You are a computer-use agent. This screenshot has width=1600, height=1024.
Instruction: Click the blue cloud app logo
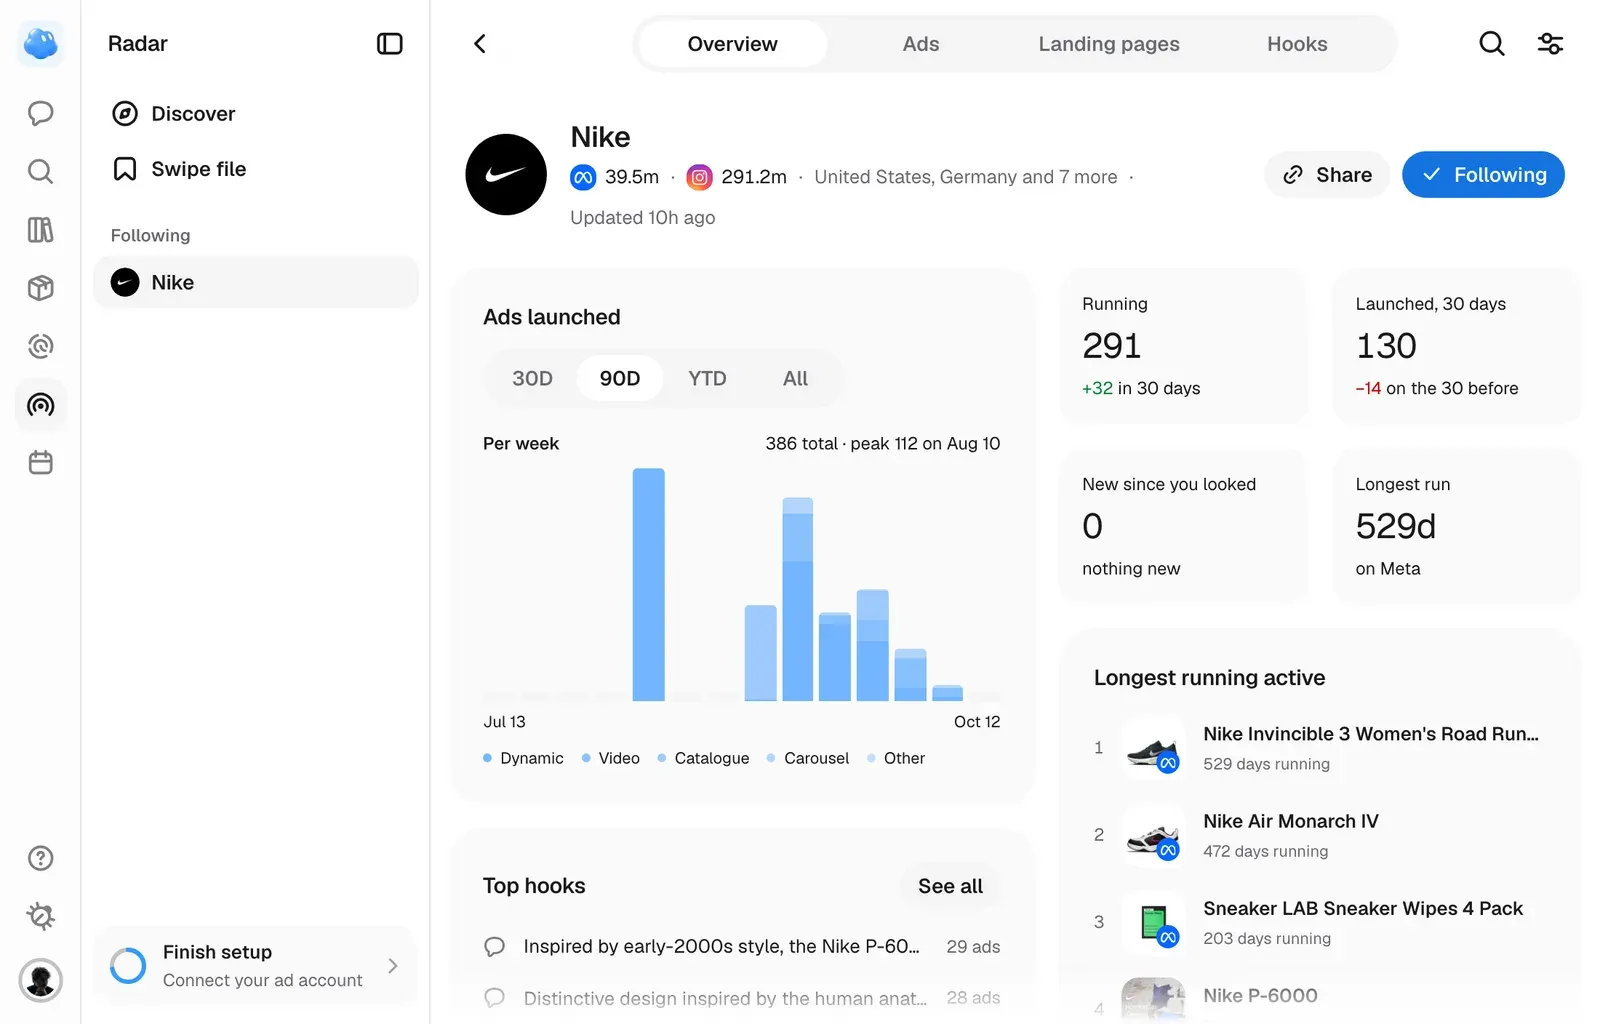pos(40,44)
